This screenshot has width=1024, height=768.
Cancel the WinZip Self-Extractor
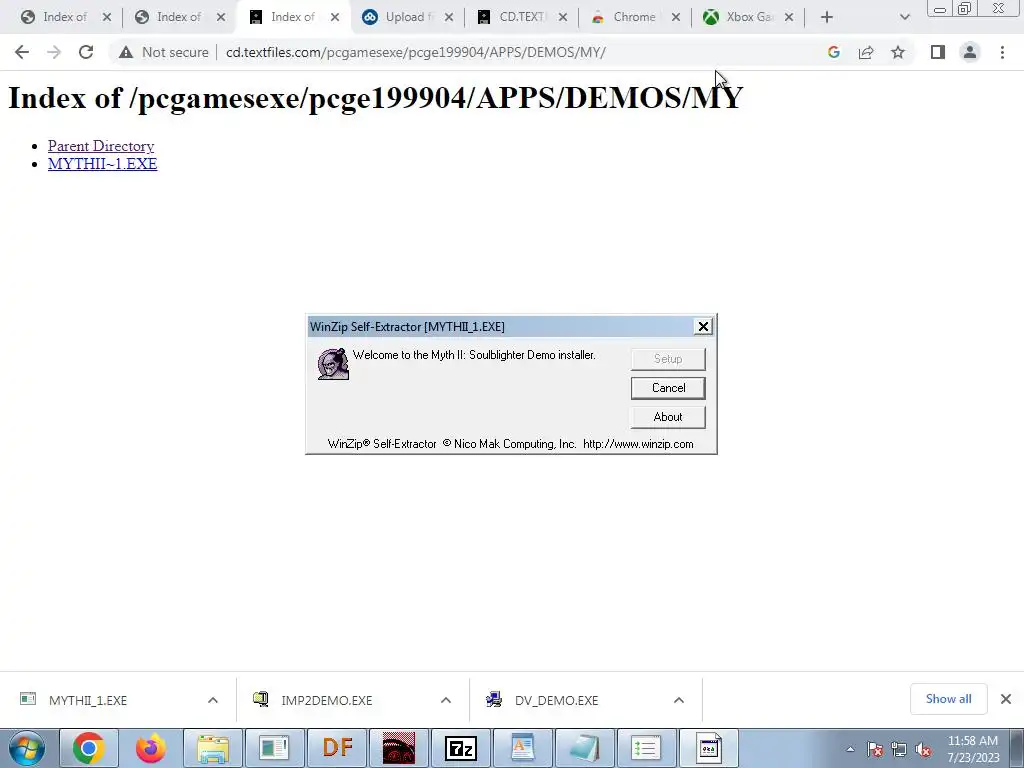[668, 388]
